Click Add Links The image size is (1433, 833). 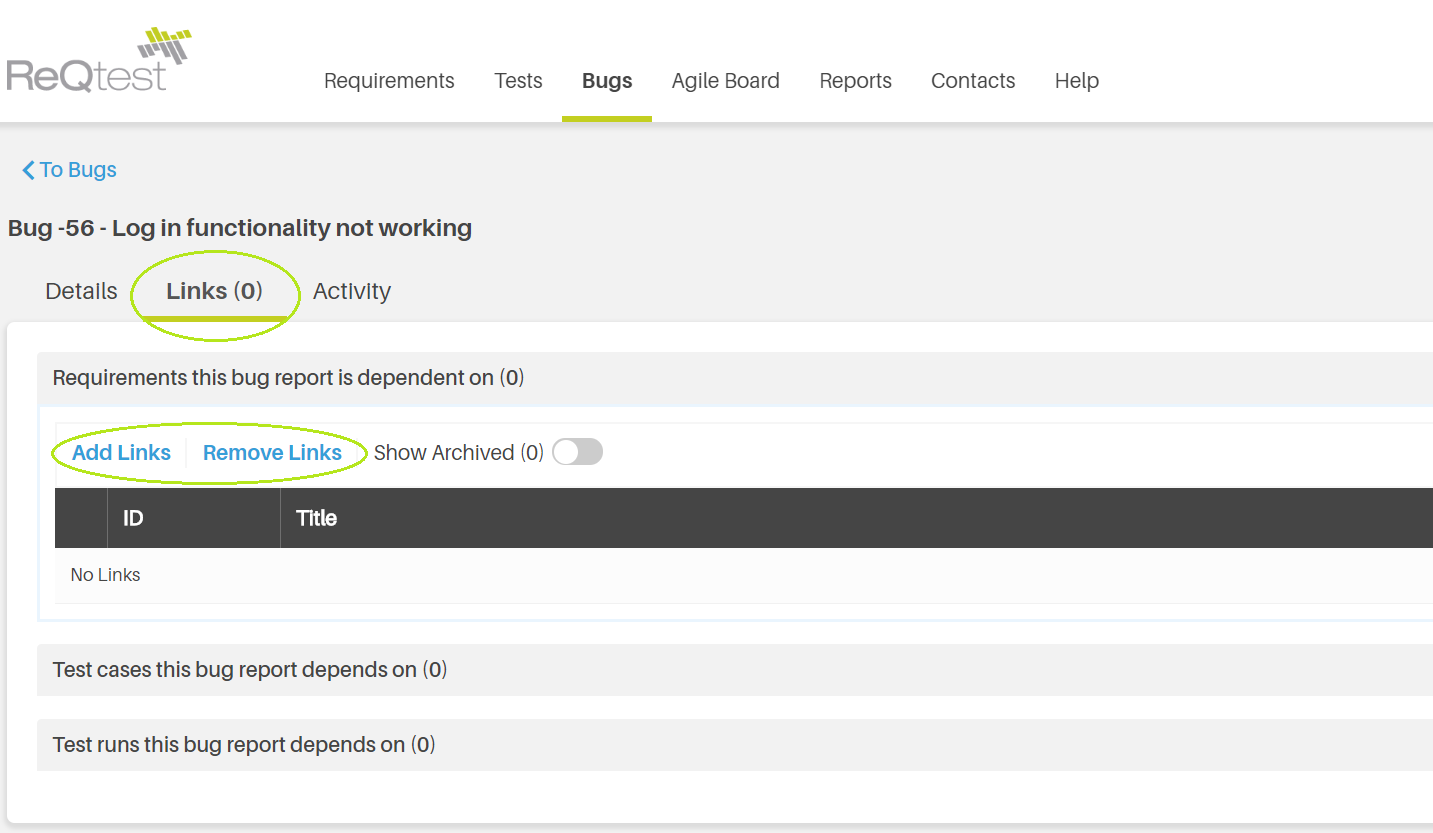pyautogui.click(x=121, y=453)
